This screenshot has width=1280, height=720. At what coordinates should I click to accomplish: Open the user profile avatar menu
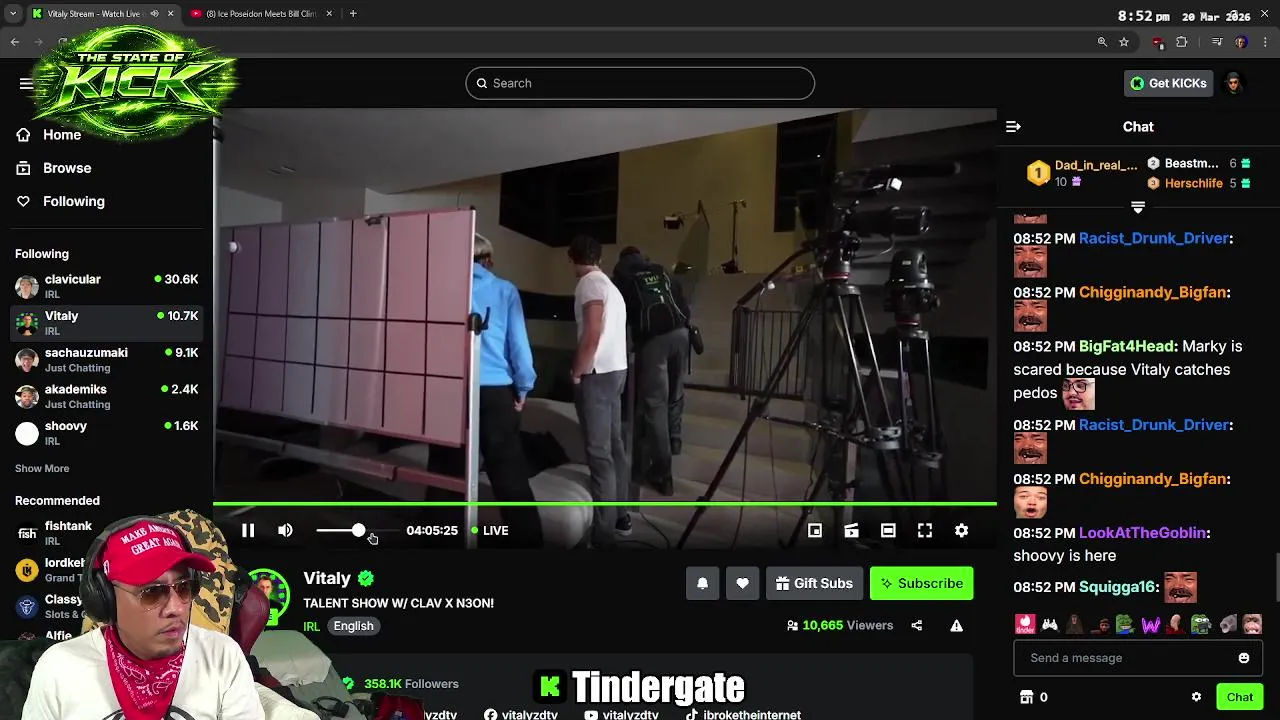click(x=1233, y=83)
